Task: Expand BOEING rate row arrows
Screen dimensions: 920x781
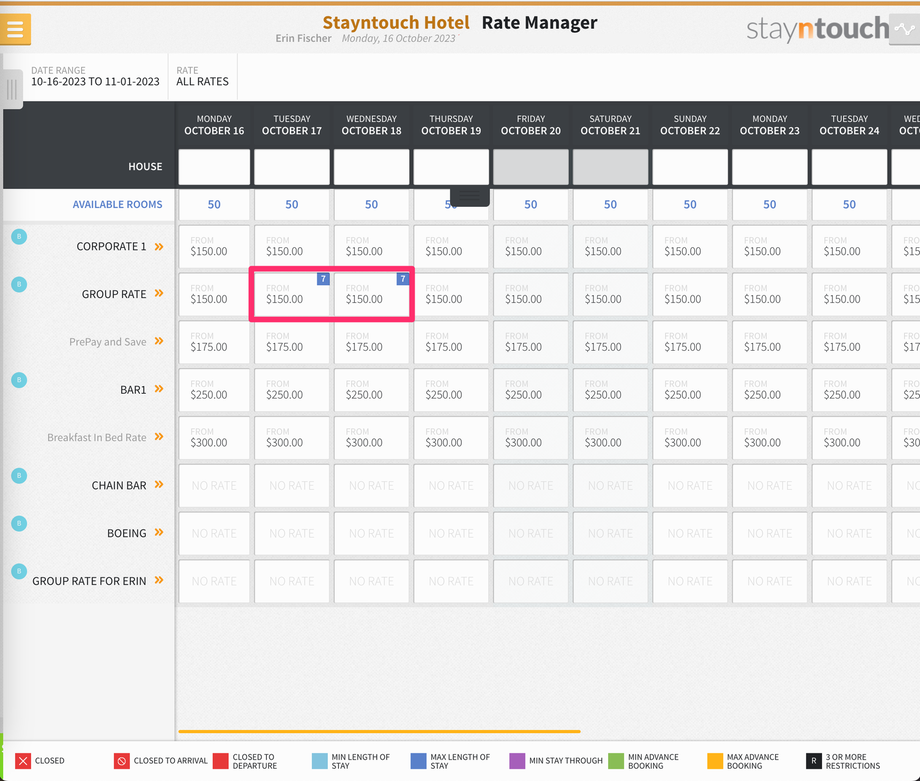Action: point(159,533)
